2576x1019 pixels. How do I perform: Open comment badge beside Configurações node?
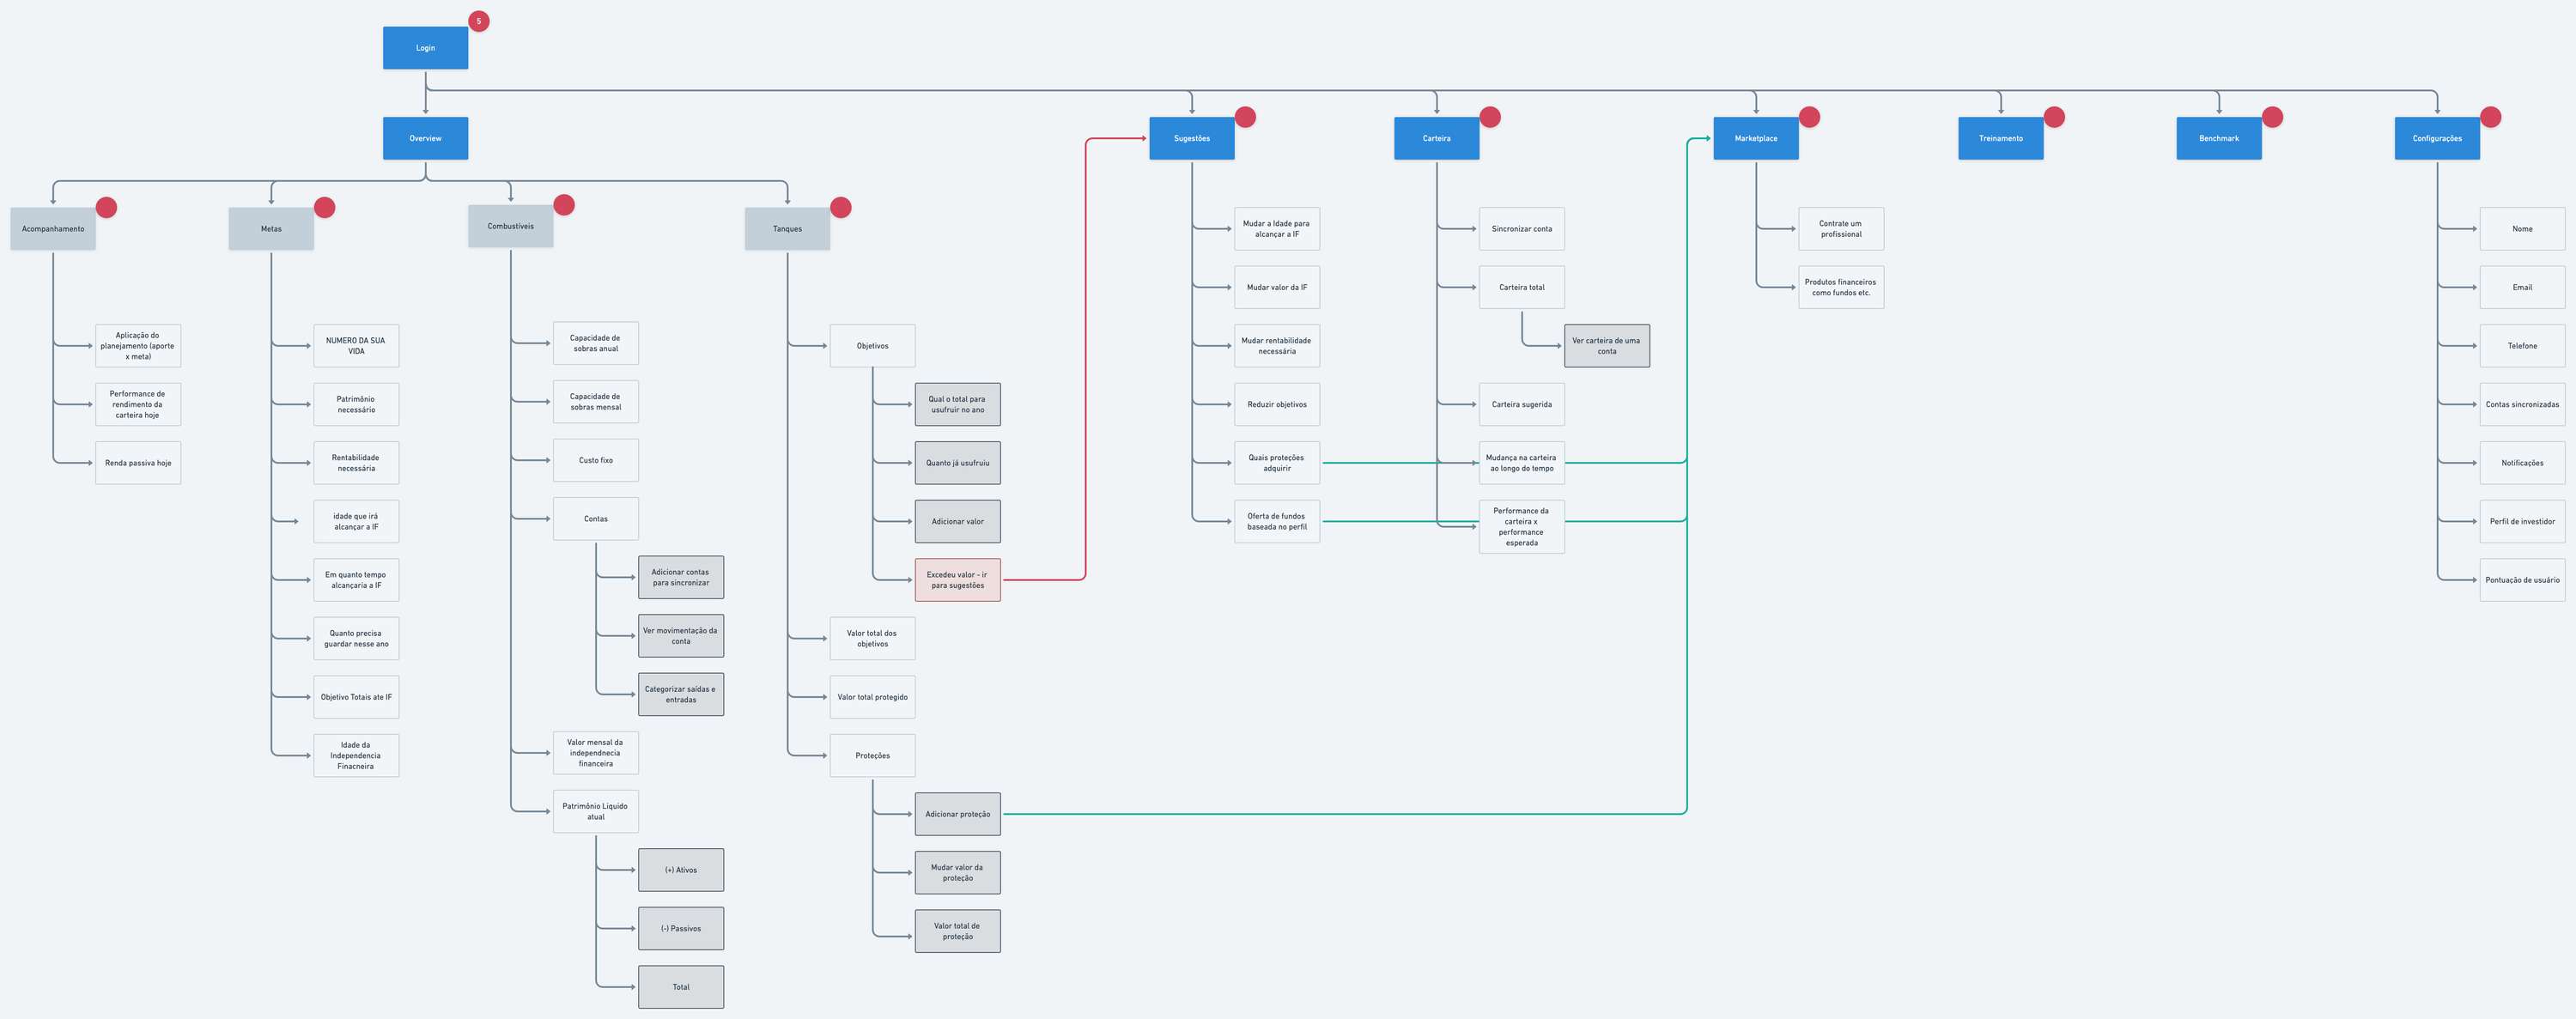click(x=2490, y=117)
